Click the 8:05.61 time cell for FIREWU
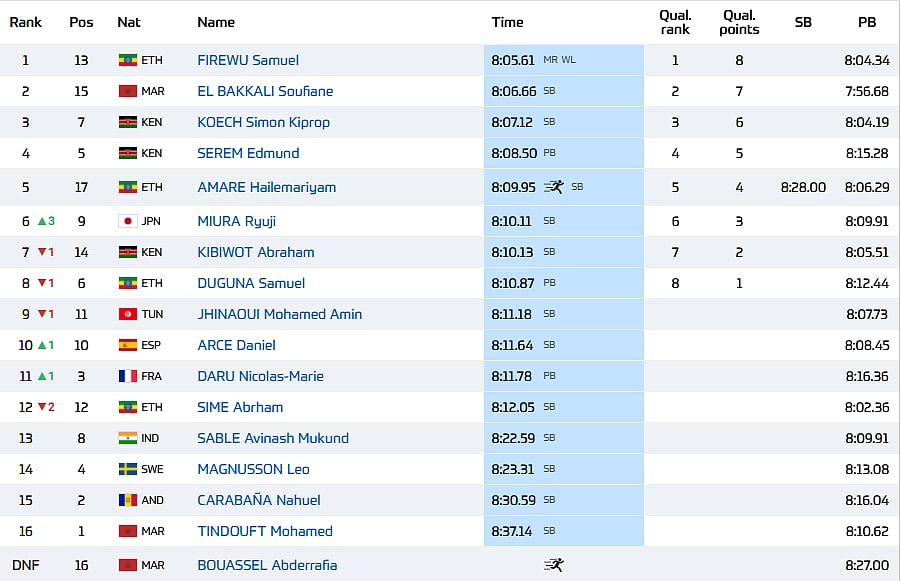Image resolution: width=900 pixels, height=581 pixels. pyautogui.click(x=514, y=60)
